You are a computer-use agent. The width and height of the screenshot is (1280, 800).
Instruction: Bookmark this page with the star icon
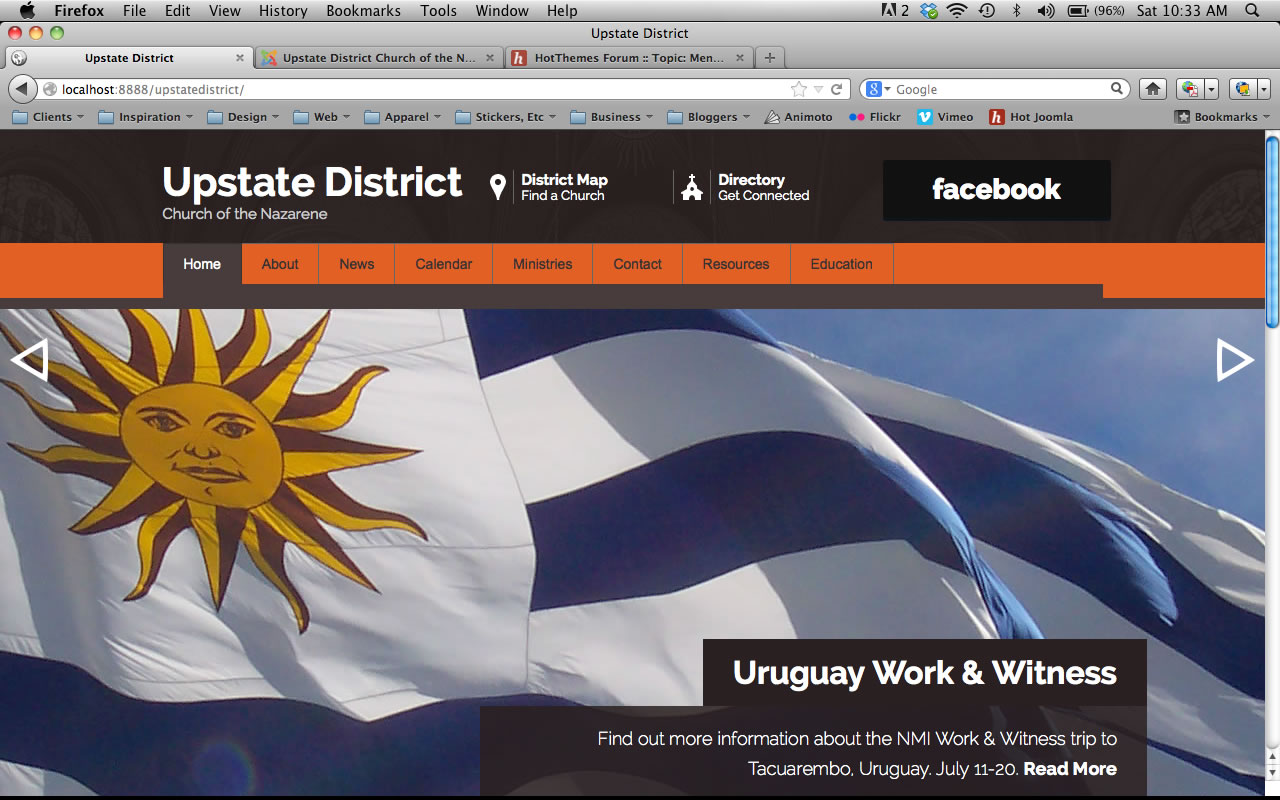(798, 89)
